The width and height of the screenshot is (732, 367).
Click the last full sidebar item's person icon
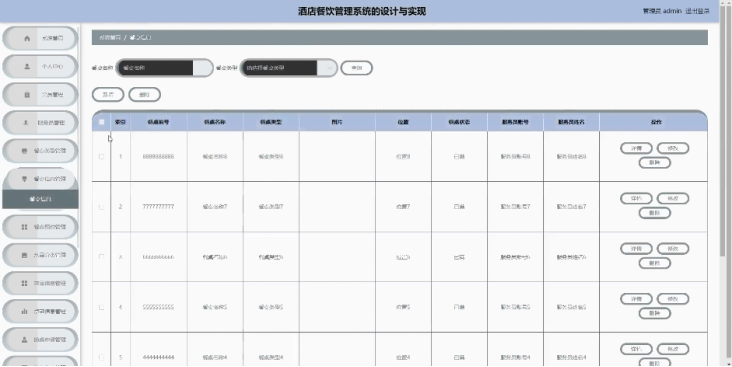pos(24,339)
